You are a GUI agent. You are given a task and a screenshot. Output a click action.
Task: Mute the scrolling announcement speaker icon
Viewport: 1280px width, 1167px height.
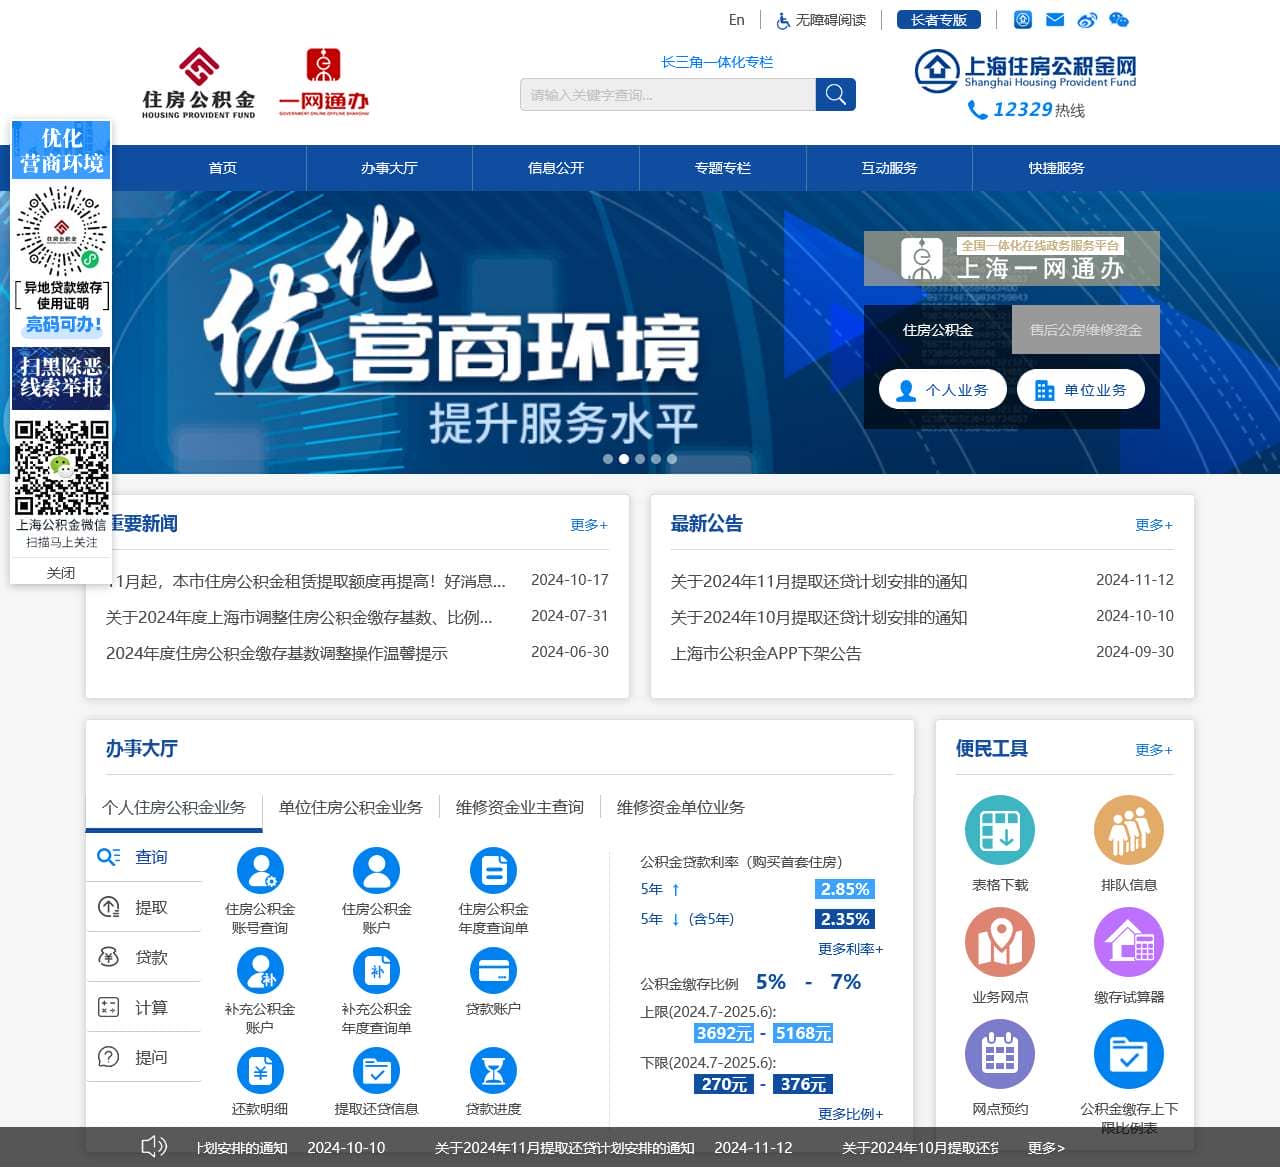point(154,1147)
